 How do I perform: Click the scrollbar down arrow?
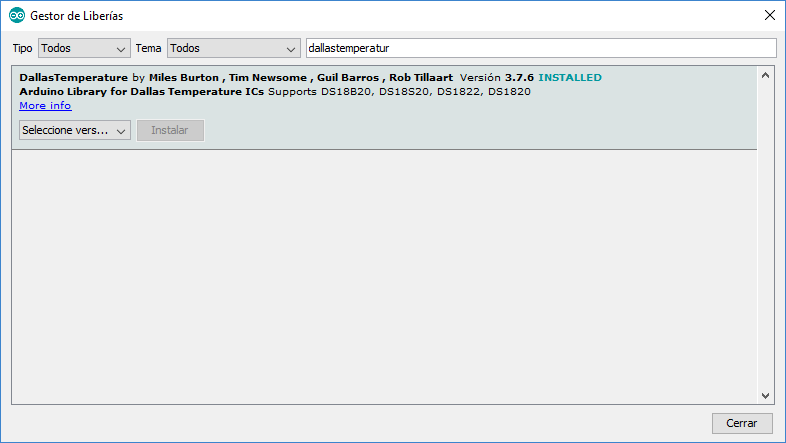pyautogui.click(x=765, y=395)
